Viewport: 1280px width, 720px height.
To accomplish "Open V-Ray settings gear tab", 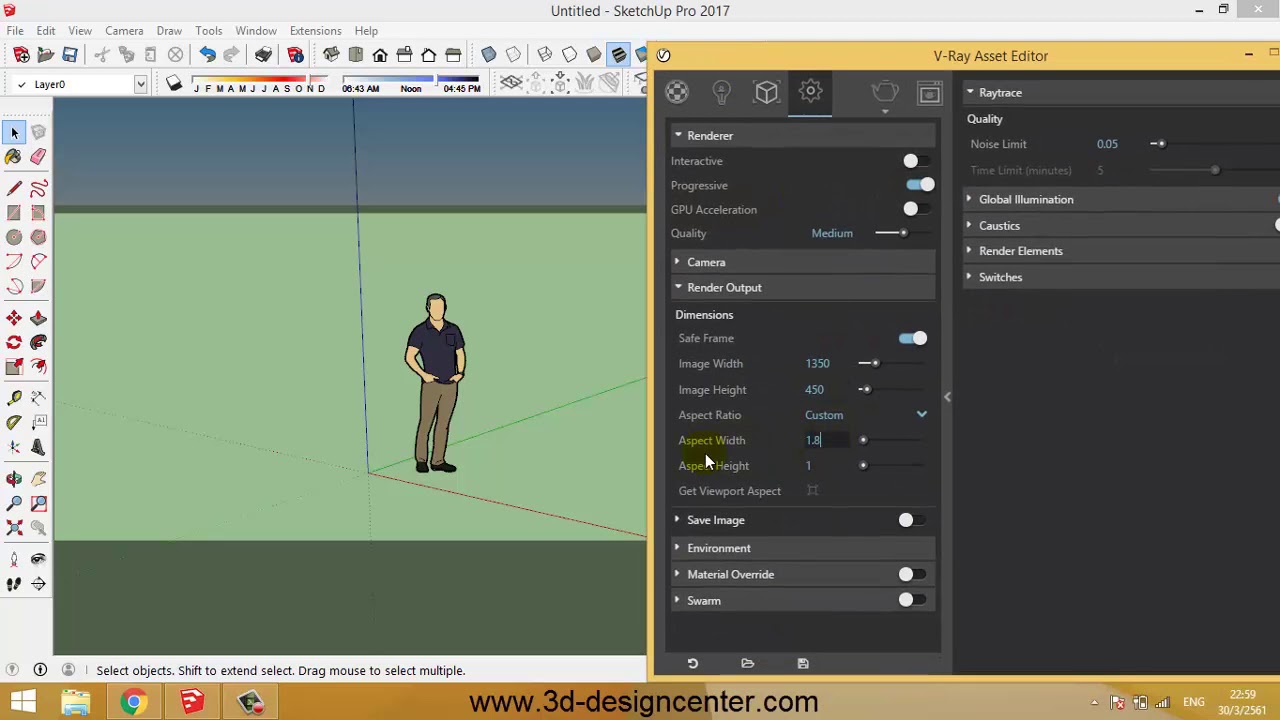I will coord(810,92).
